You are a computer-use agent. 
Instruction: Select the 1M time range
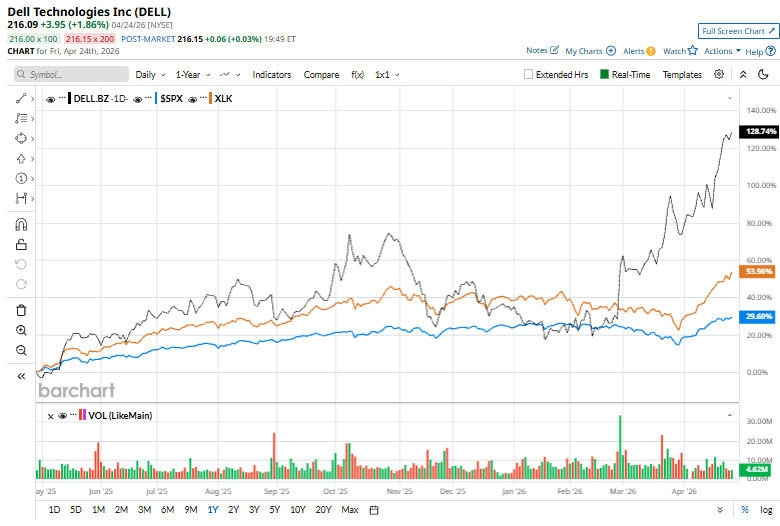coord(98,510)
